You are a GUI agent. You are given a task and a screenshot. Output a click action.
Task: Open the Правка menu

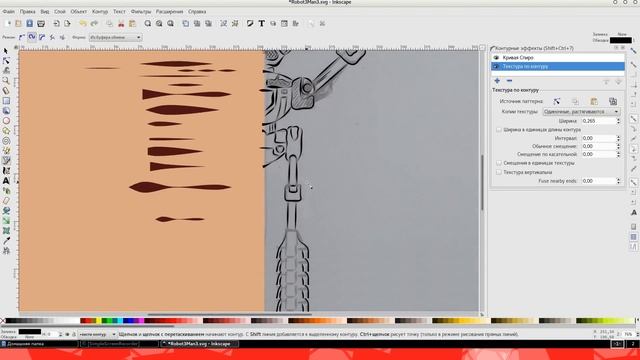click(28, 12)
